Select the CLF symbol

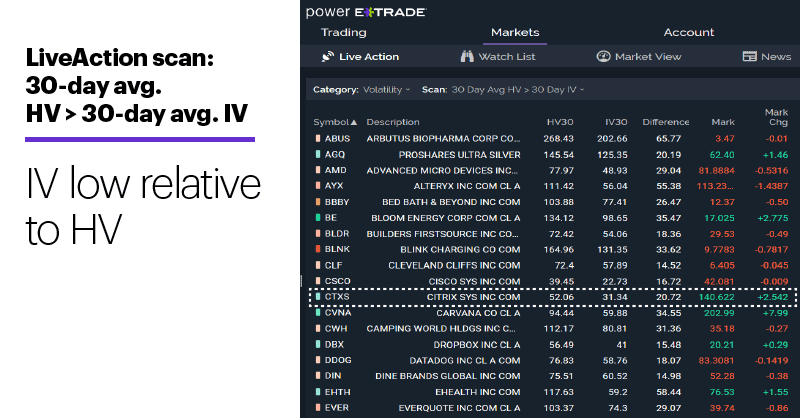click(x=334, y=265)
